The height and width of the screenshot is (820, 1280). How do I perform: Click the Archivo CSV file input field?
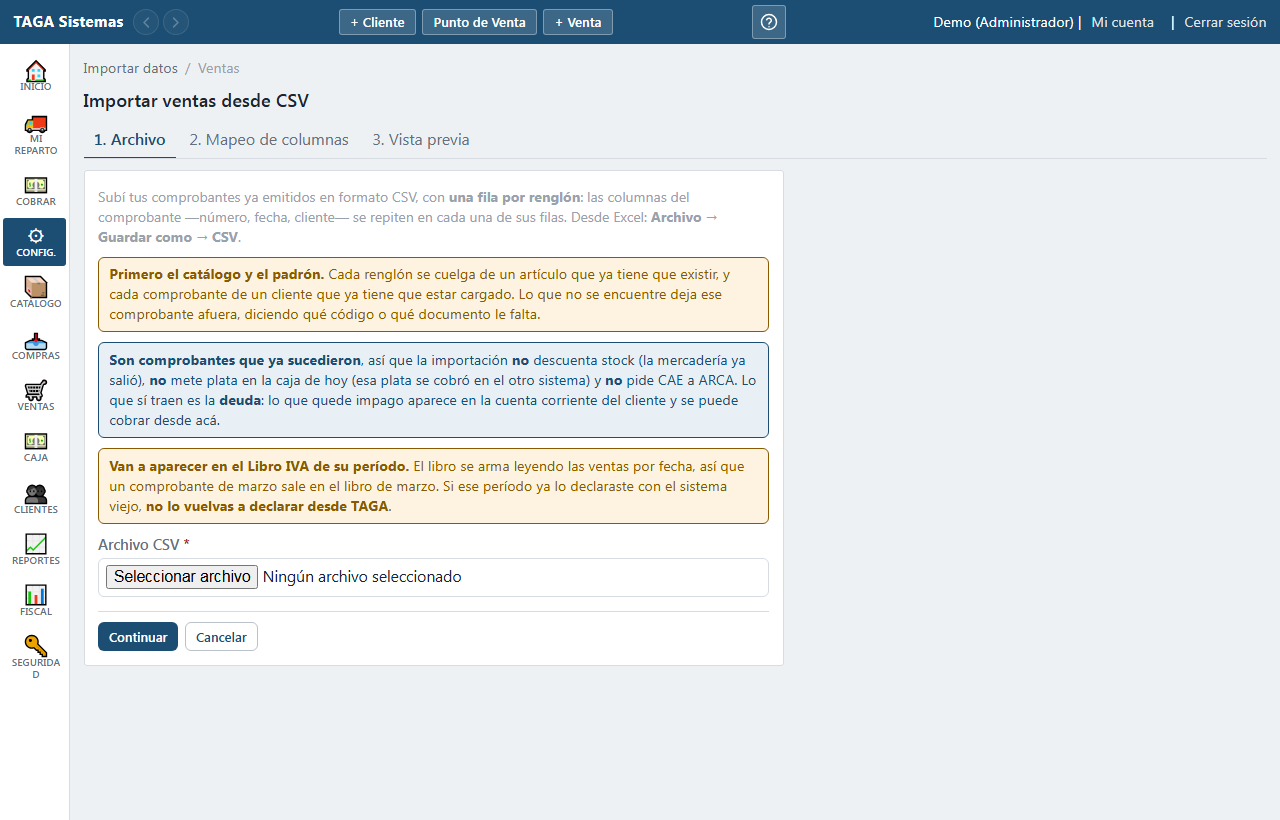coord(433,577)
